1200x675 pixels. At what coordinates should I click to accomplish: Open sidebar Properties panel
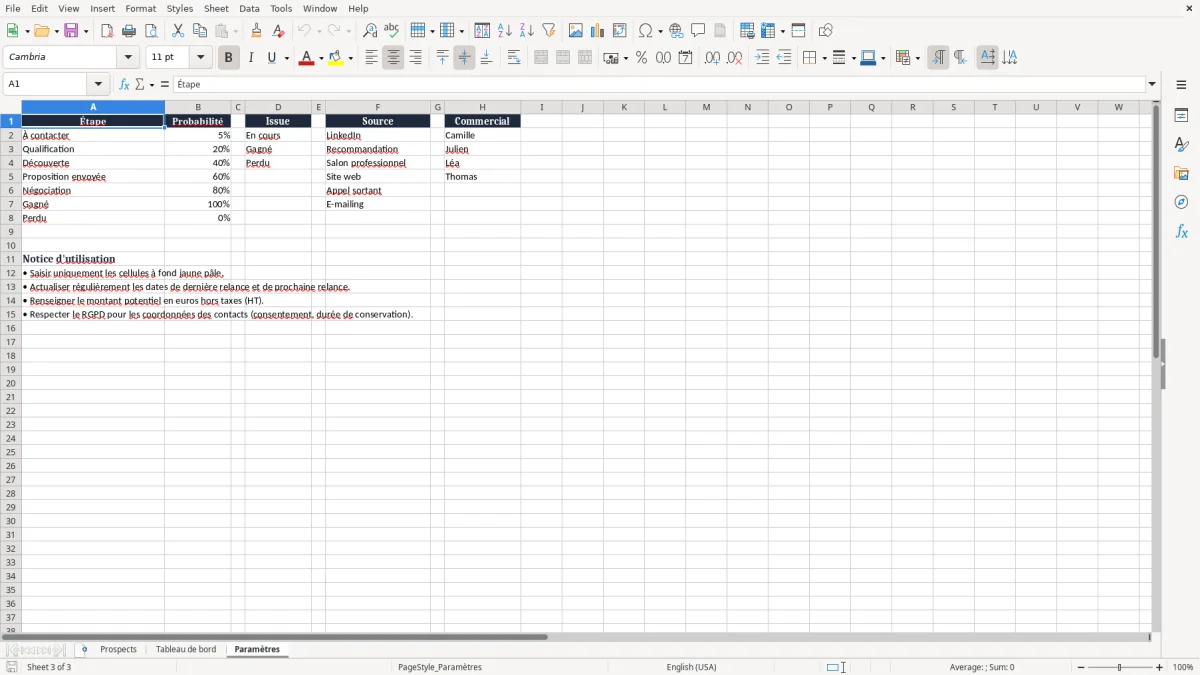click(1181, 116)
